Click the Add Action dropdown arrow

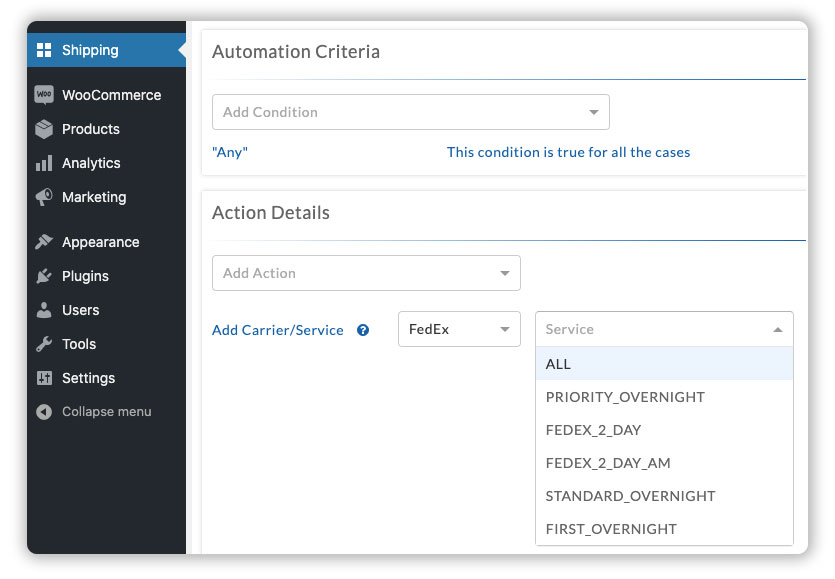tap(504, 273)
